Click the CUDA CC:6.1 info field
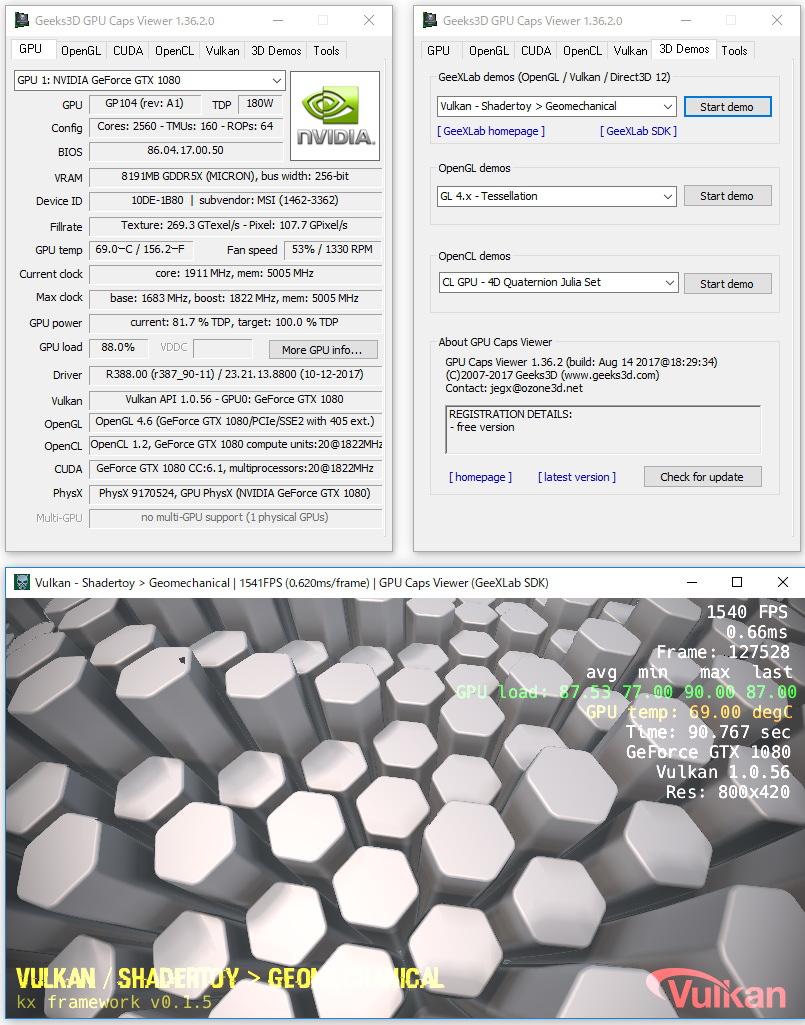Viewport: 805px width, 1025px height. click(x=235, y=469)
